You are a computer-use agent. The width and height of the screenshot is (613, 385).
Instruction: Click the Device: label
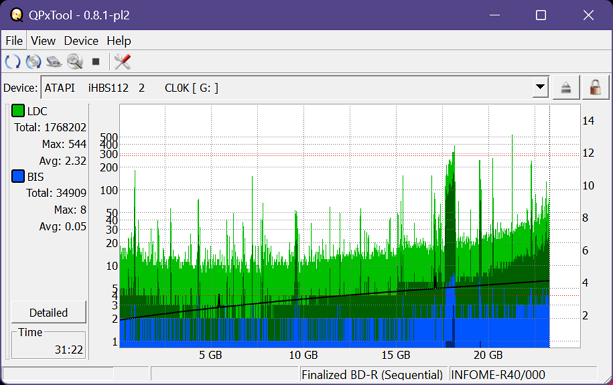click(20, 88)
